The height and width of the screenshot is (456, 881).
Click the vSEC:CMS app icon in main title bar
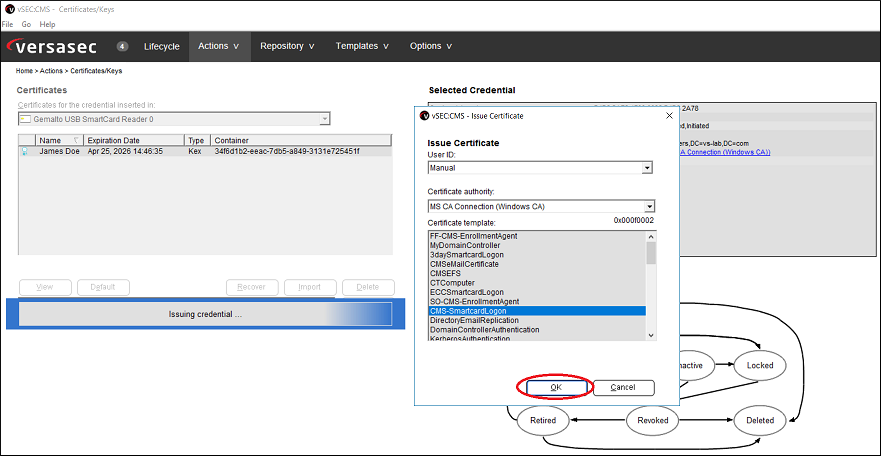[x=9, y=10]
